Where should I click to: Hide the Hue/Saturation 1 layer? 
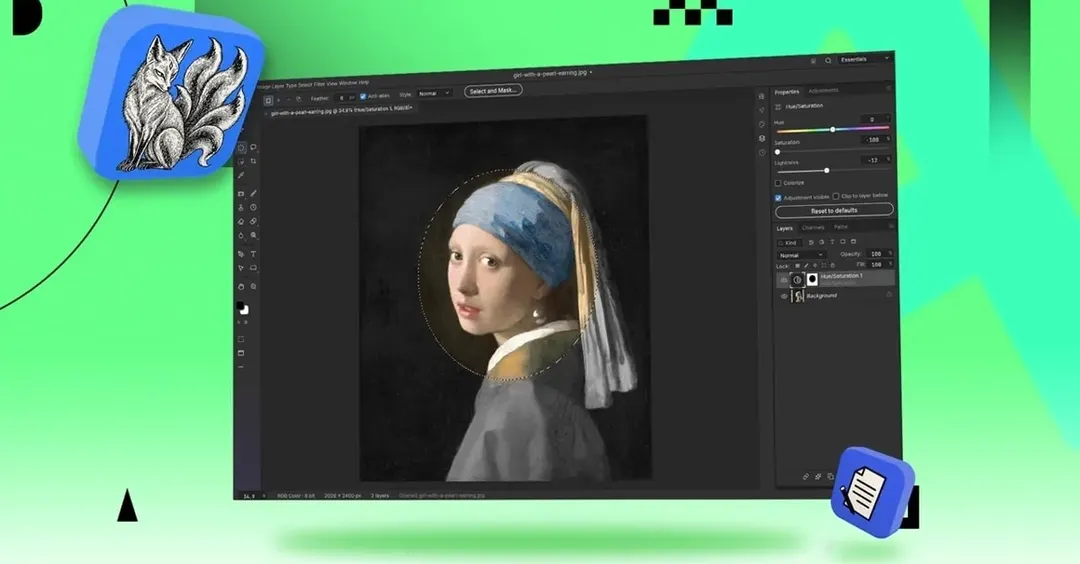pos(784,280)
